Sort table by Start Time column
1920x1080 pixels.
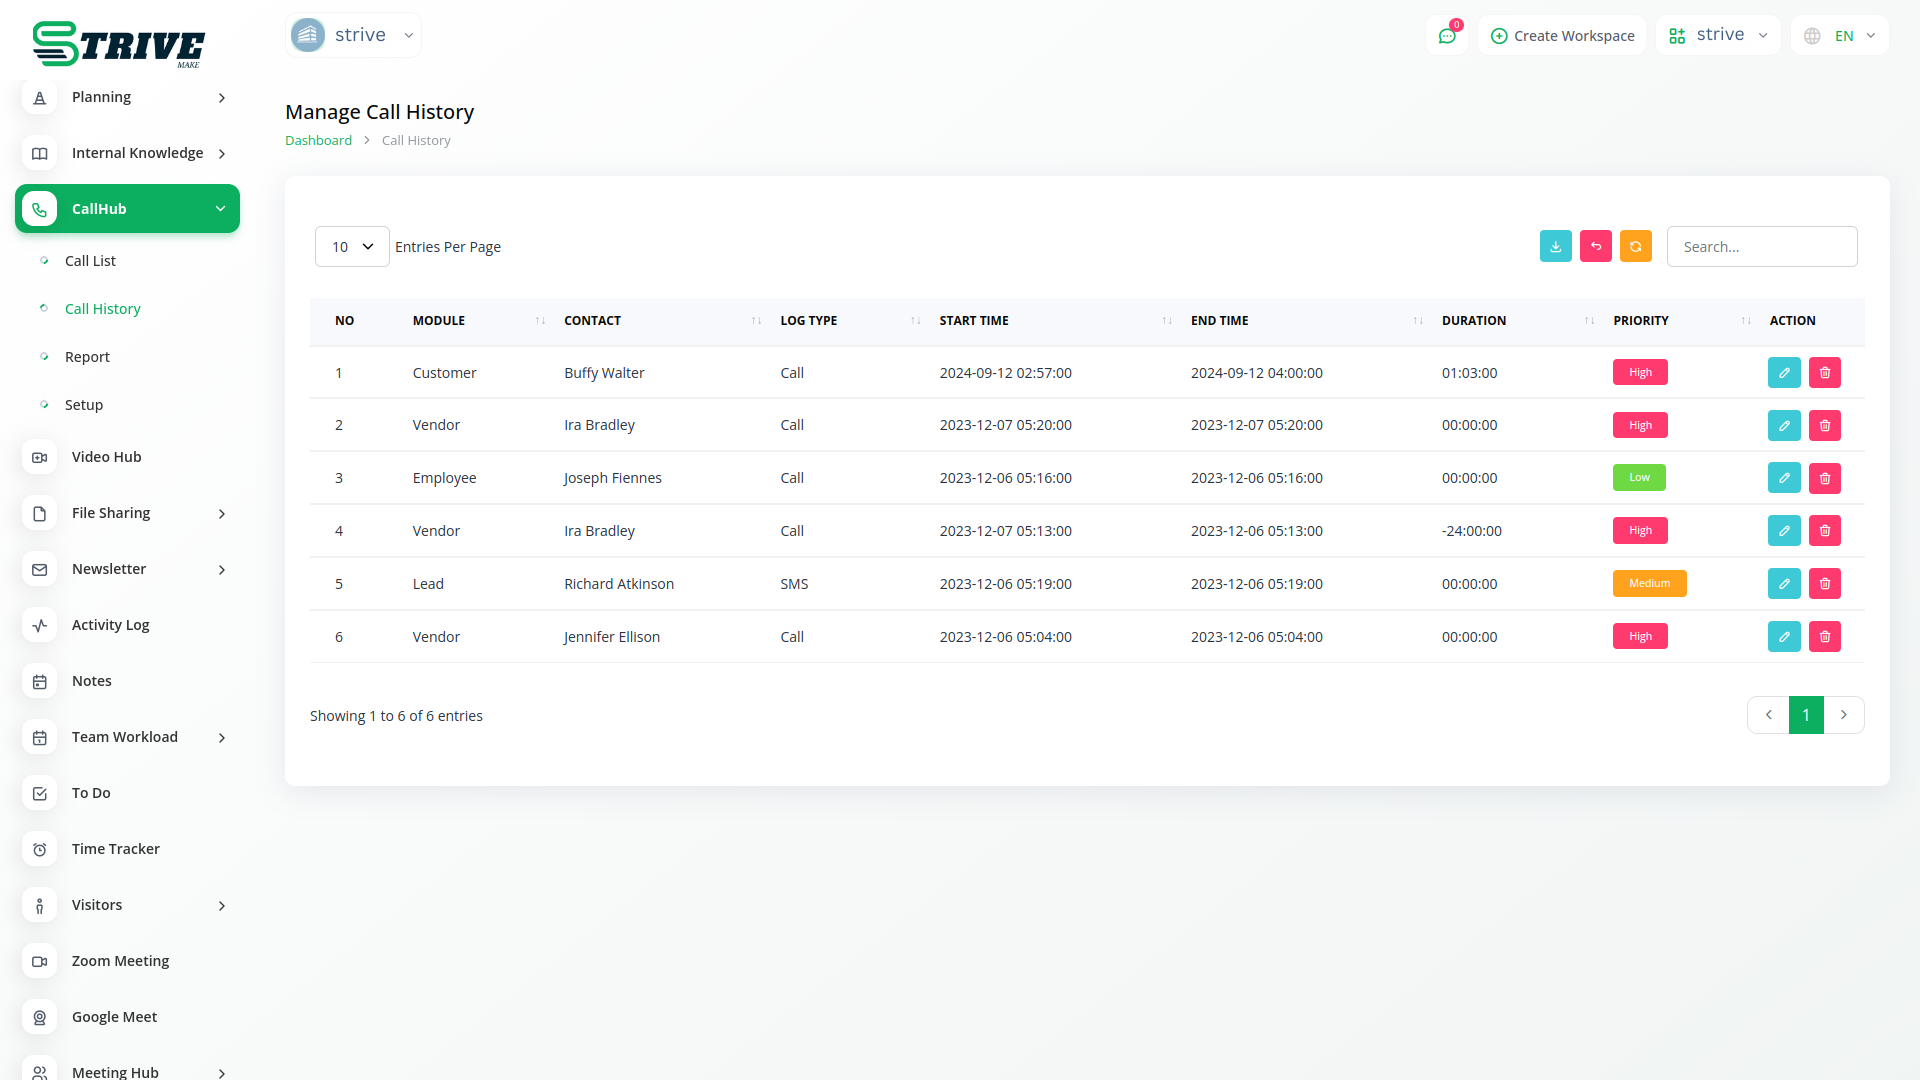(x=973, y=320)
